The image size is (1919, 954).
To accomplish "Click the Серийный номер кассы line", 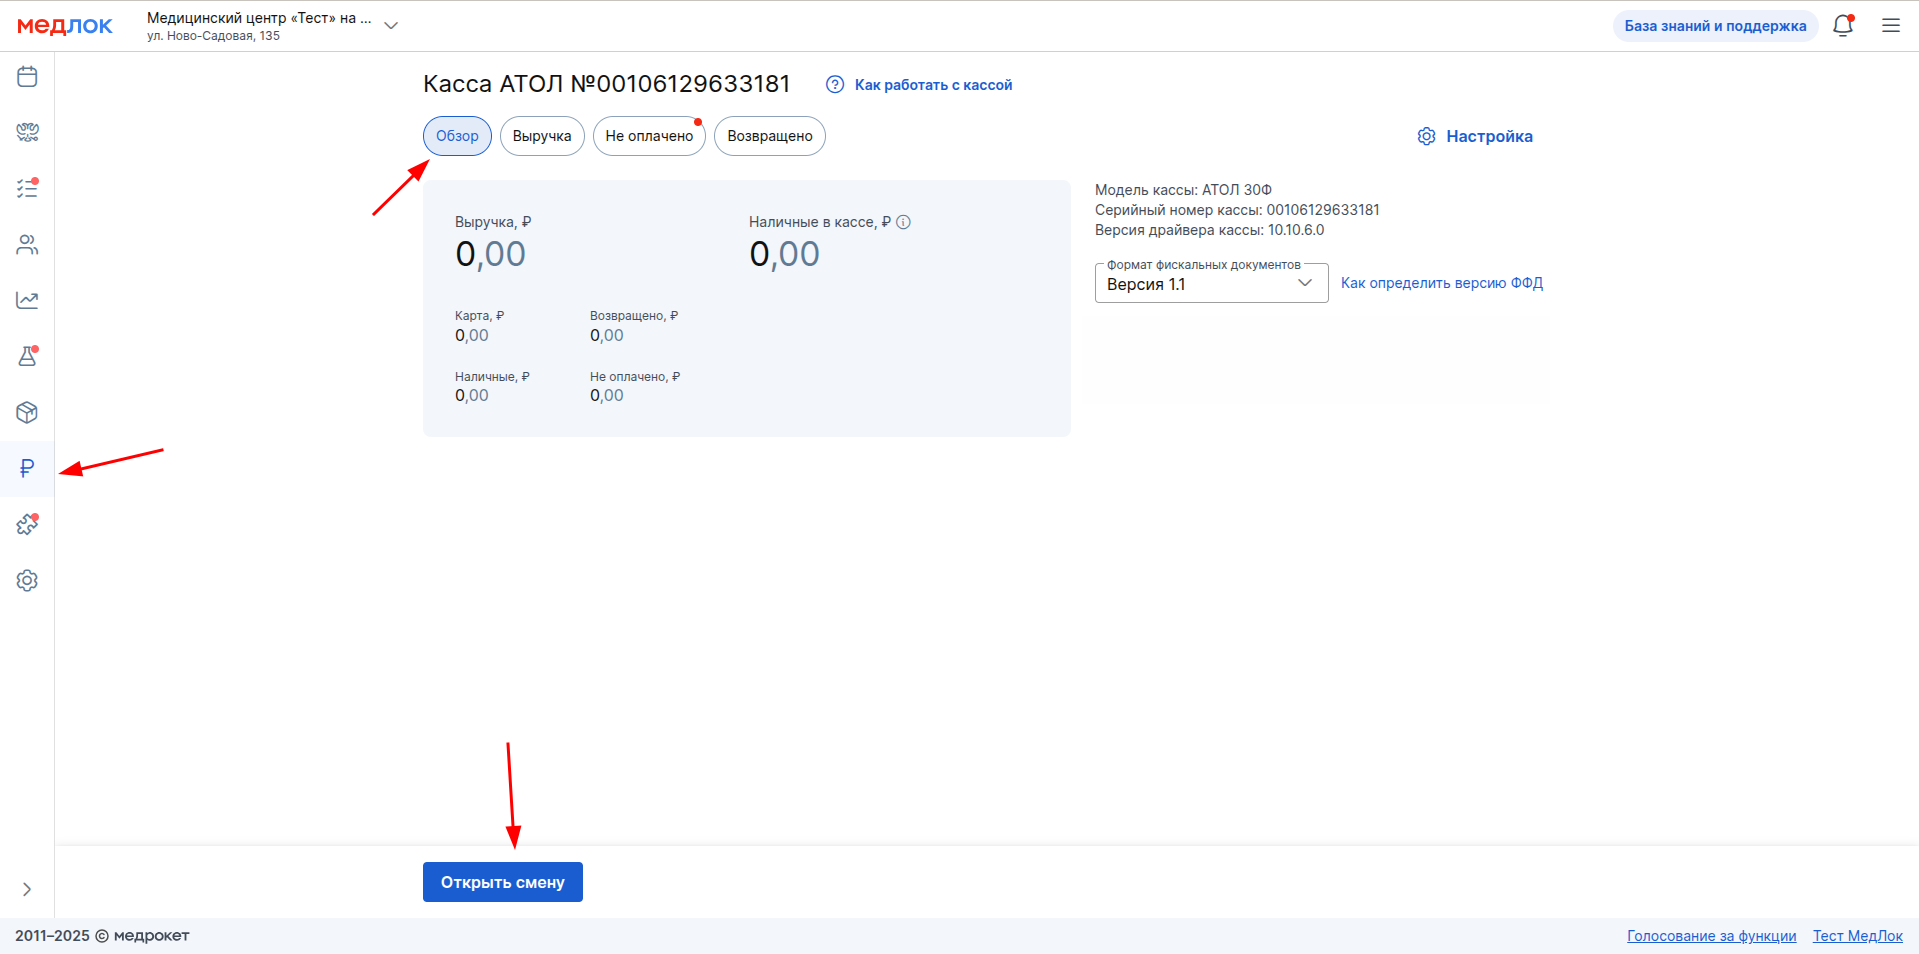I will [x=1237, y=210].
